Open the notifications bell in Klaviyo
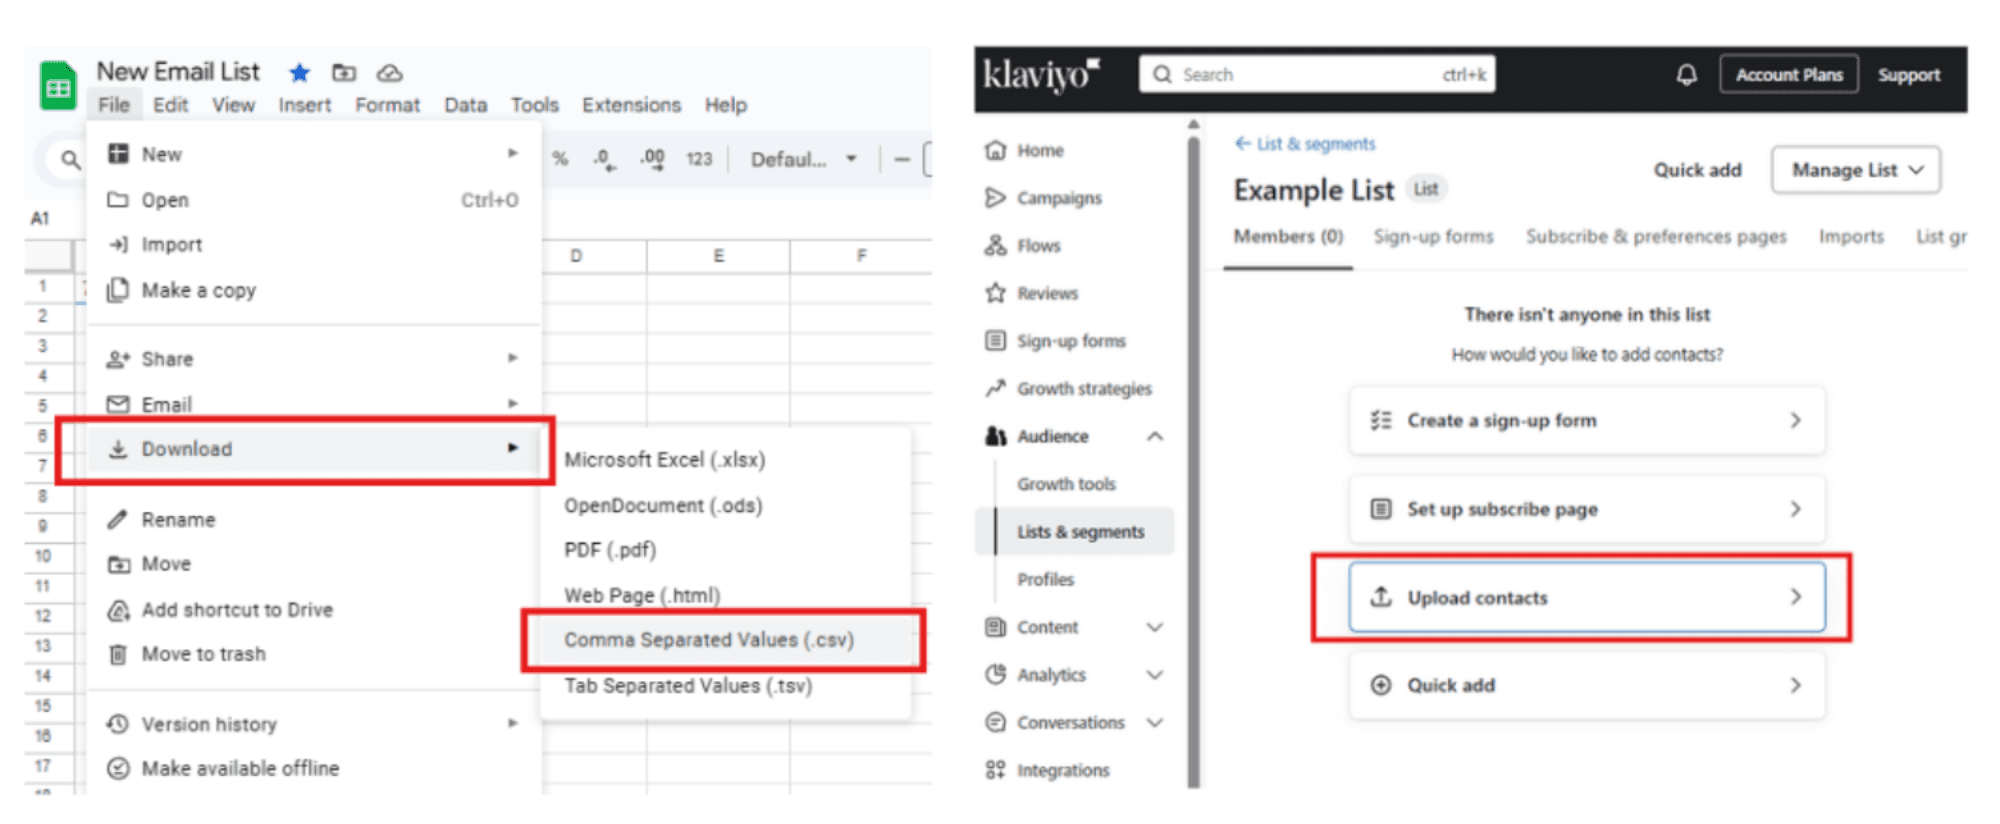 point(1687,75)
